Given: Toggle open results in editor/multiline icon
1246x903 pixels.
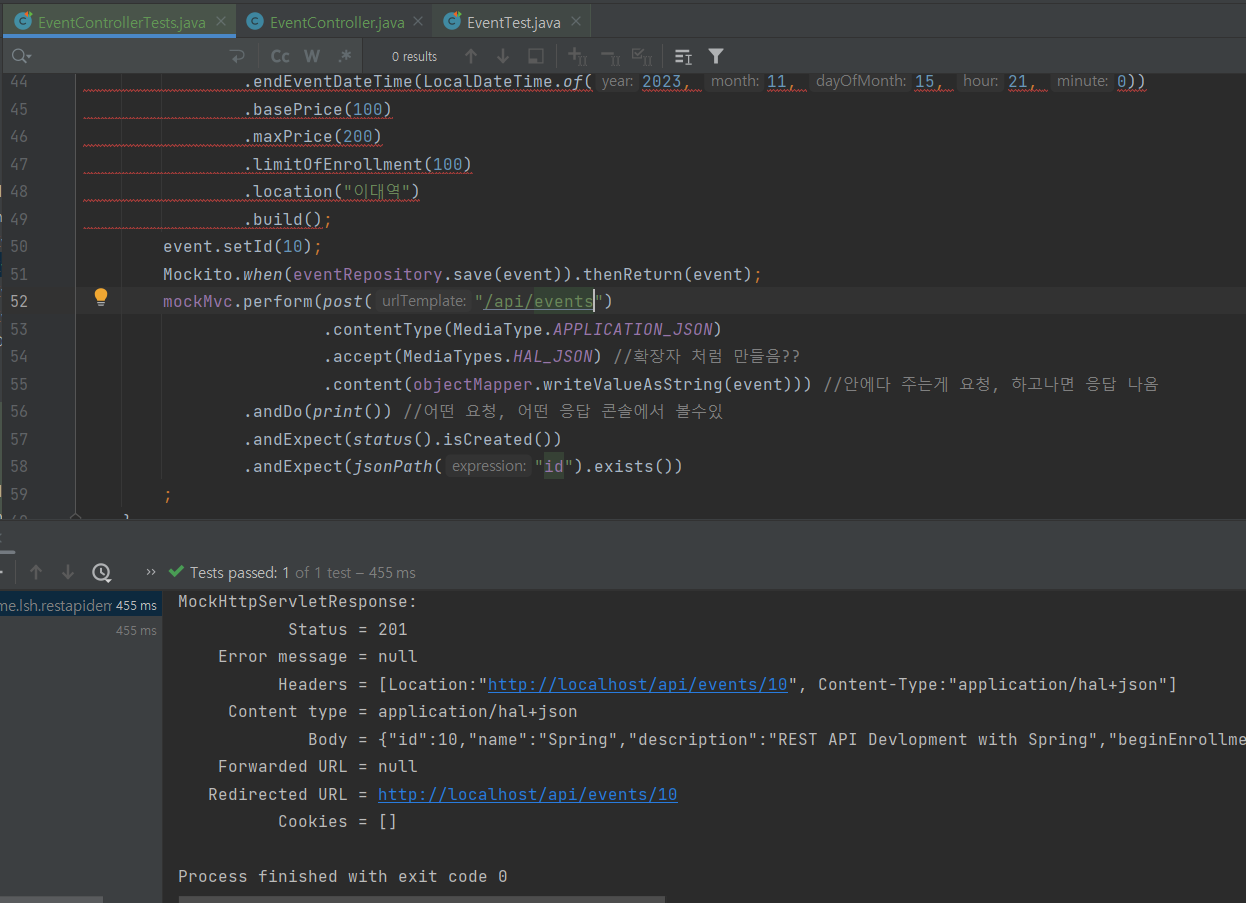Looking at the screenshot, I should (x=683, y=56).
